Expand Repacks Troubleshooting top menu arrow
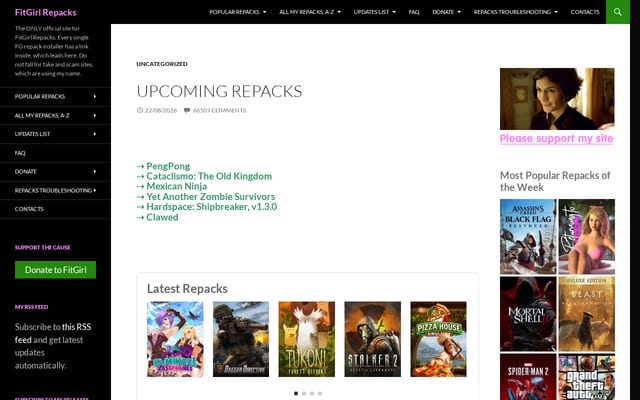The width and height of the screenshot is (640, 400). coord(556,12)
